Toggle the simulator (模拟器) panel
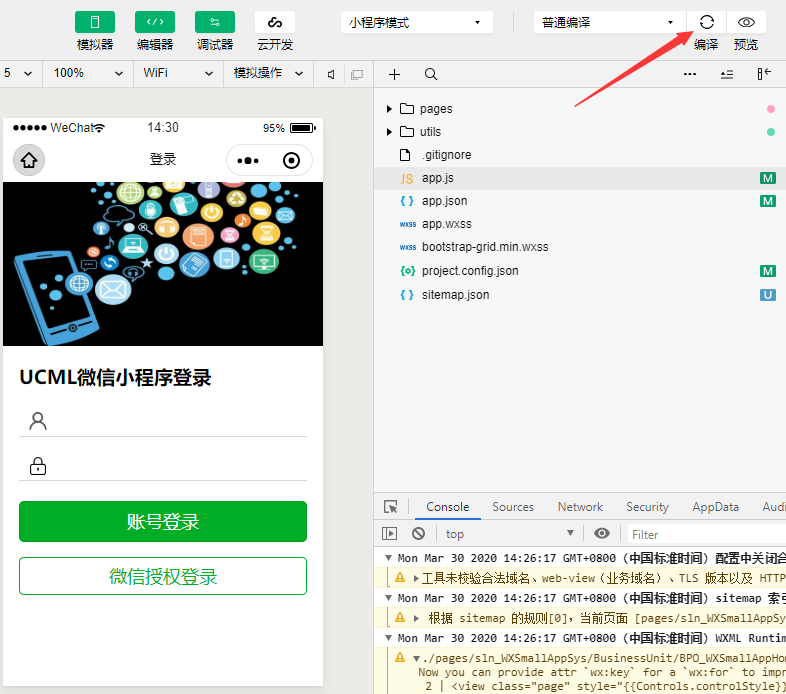 (x=95, y=22)
